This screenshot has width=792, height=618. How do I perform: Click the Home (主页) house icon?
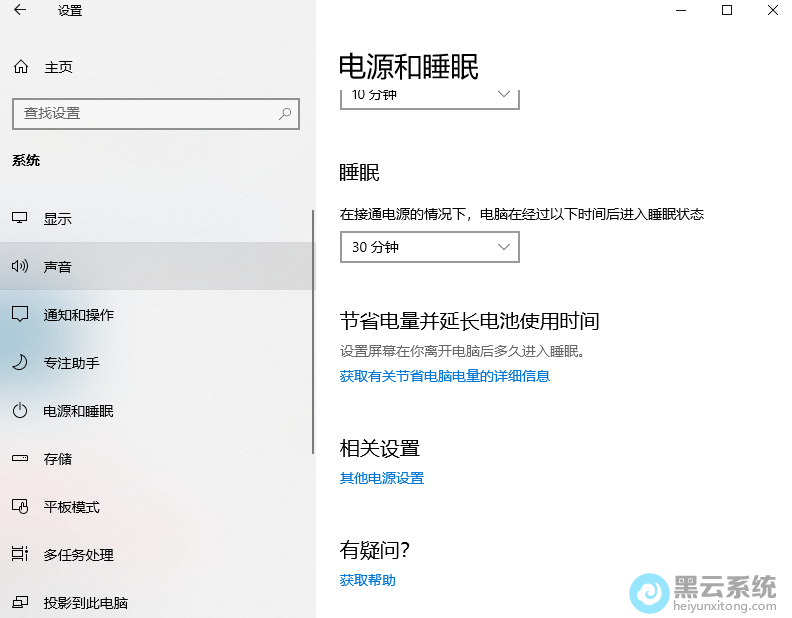point(20,67)
